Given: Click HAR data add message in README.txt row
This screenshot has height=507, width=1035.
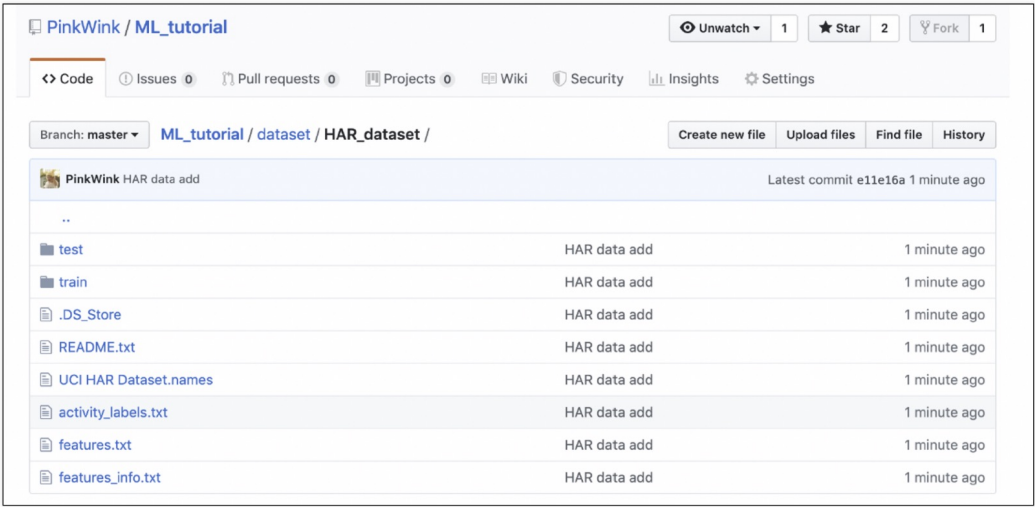Looking at the screenshot, I should coord(609,347).
